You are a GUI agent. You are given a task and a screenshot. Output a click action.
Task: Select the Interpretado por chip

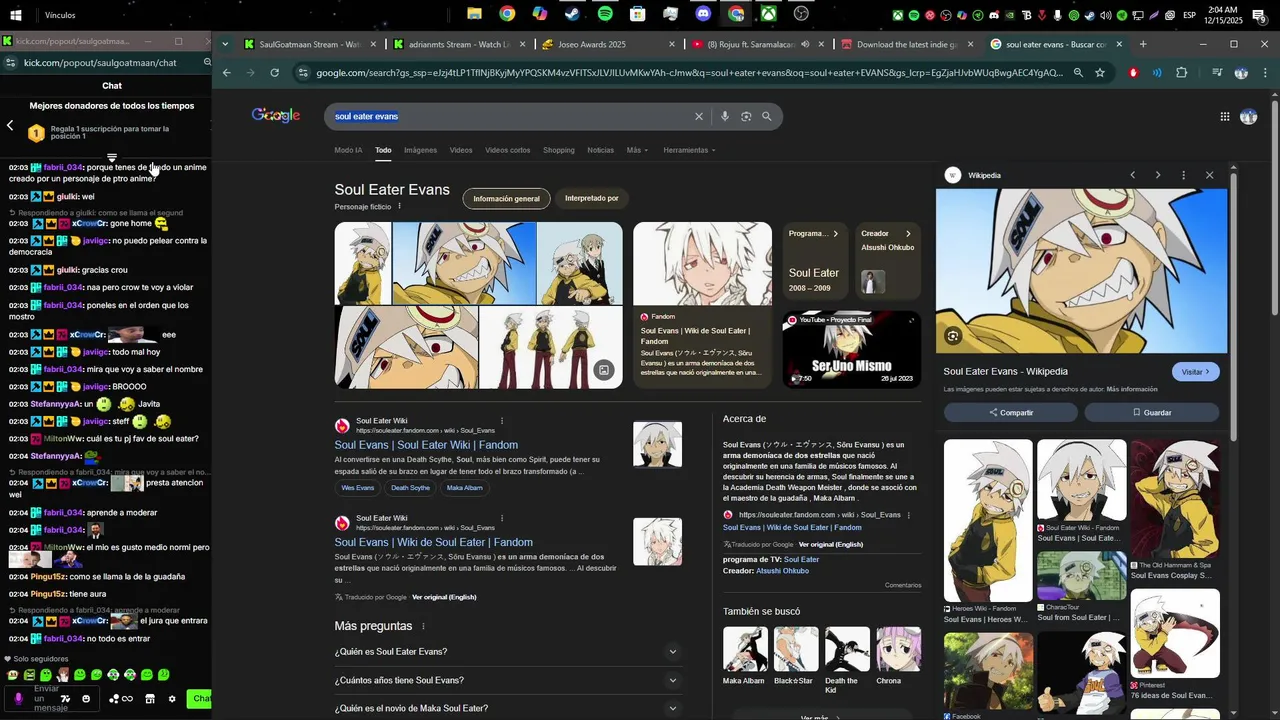pyautogui.click(x=592, y=199)
